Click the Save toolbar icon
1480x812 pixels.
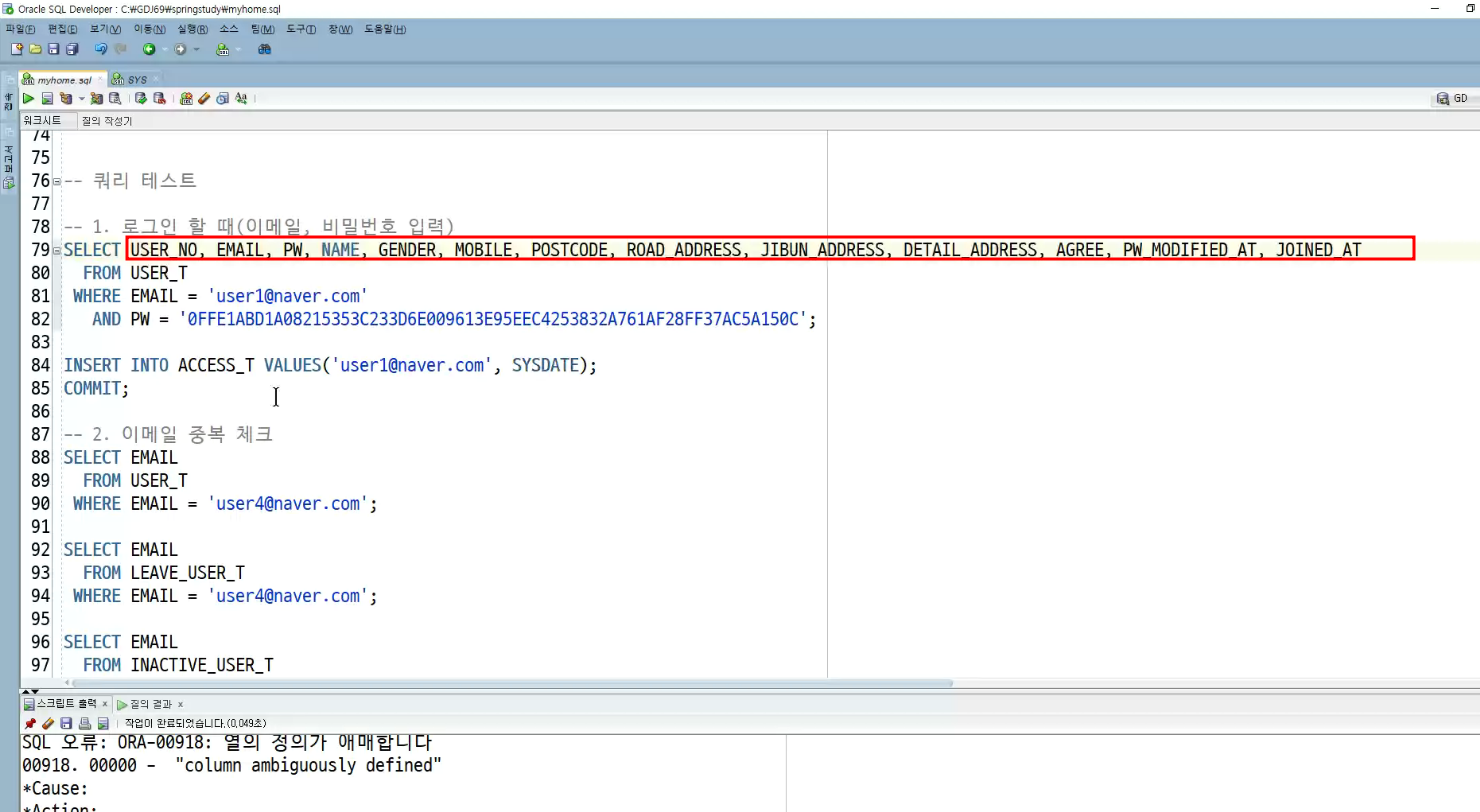53,49
